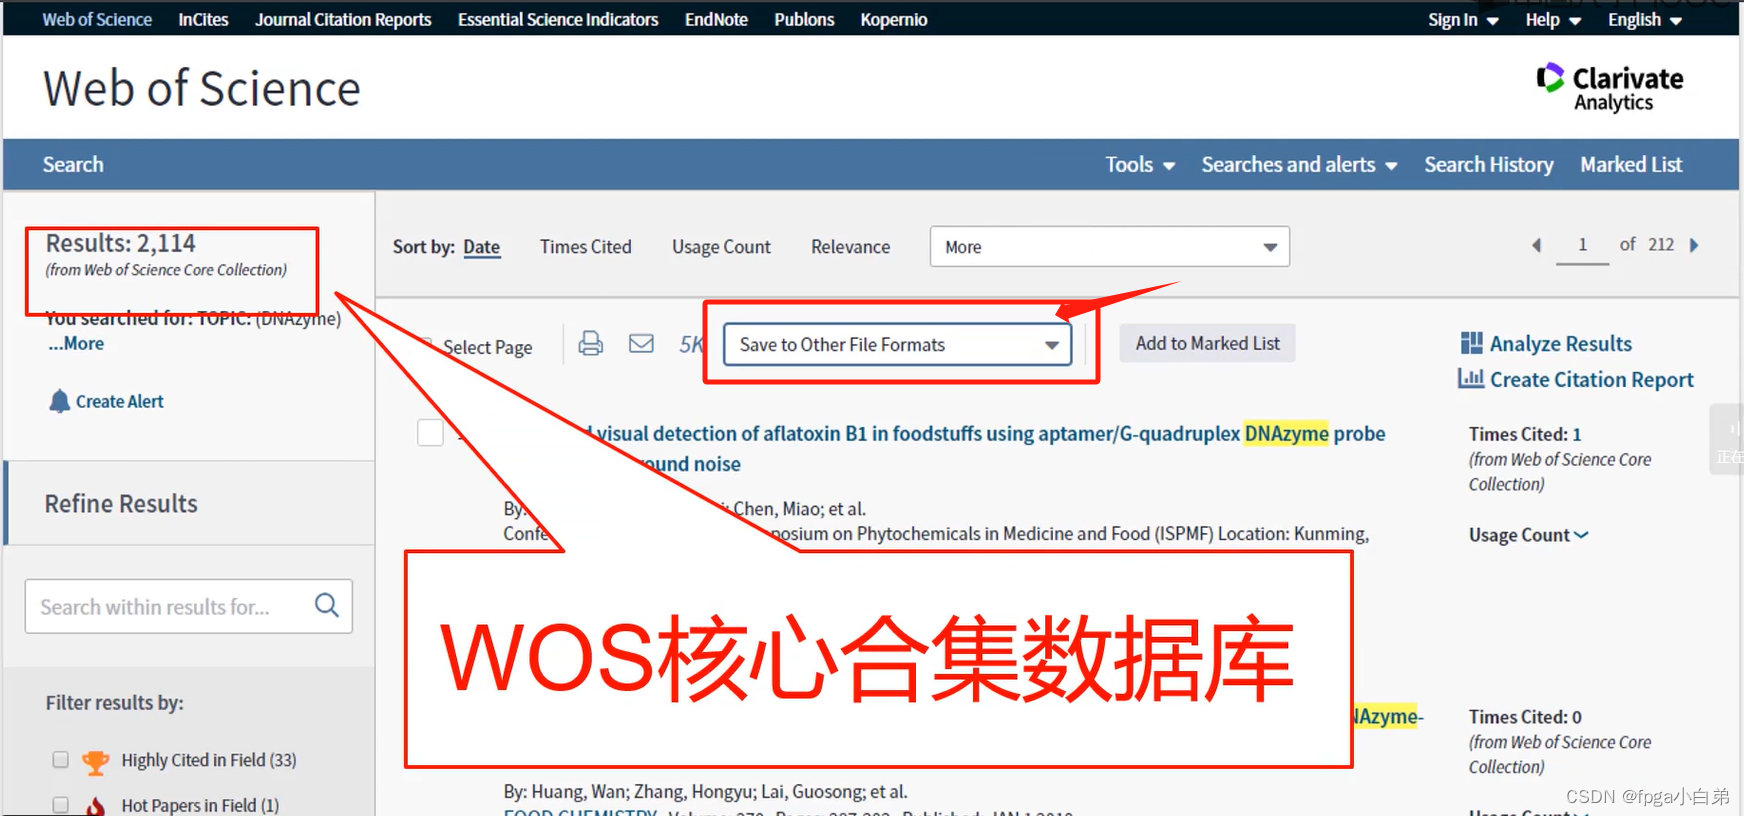Open Journal Citation Reports
The height and width of the screenshot is (816, 1744).
(343, 20)
